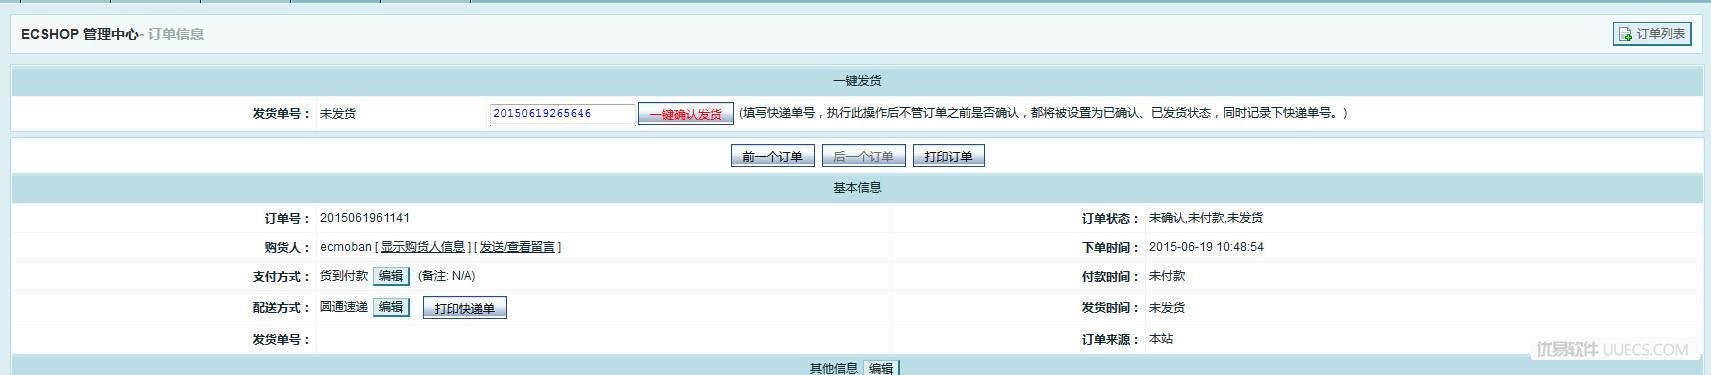Click the order status 未确认,未付款,未发货 text
The image size is (1711, 375).
click(1206, 218)
